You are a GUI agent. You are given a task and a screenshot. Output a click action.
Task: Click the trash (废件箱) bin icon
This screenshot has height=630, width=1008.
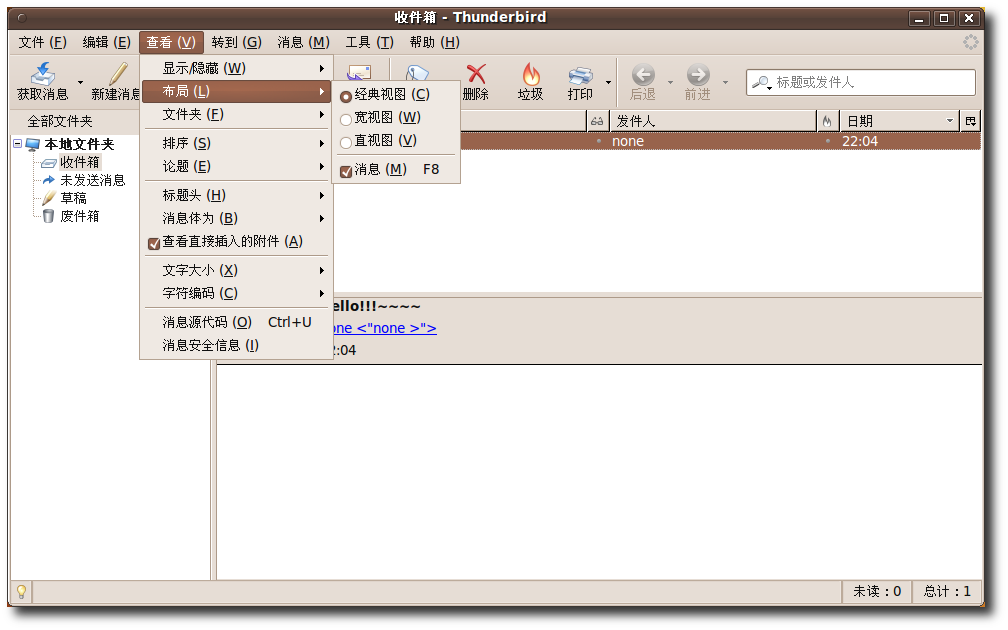49,216
